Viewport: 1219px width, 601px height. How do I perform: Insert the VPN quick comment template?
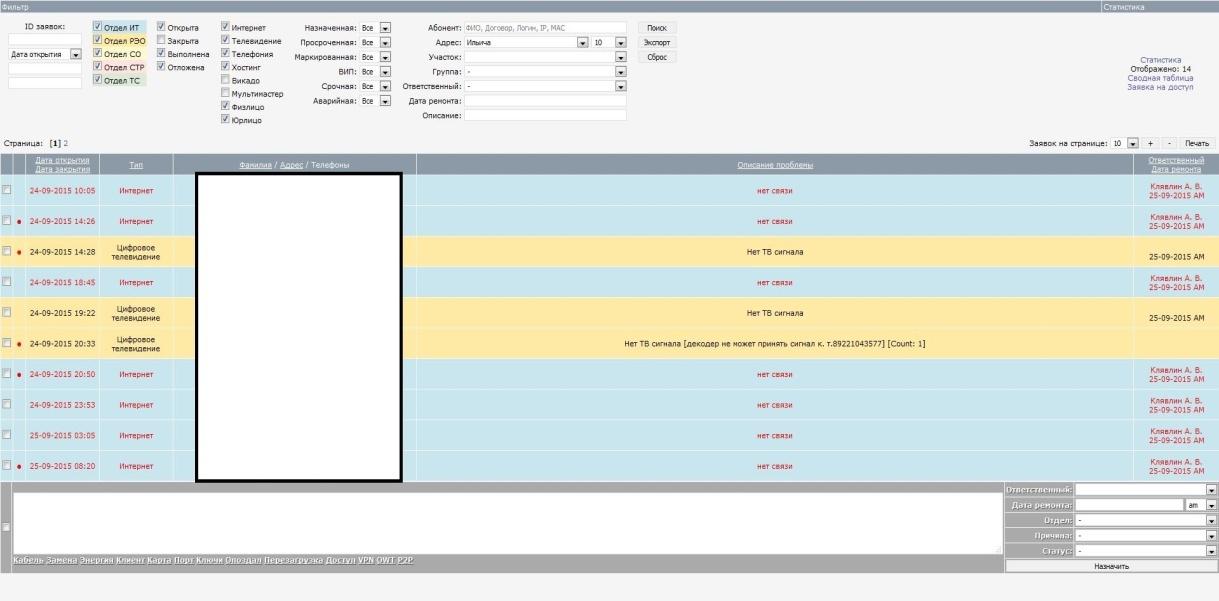tap(366, 560)
